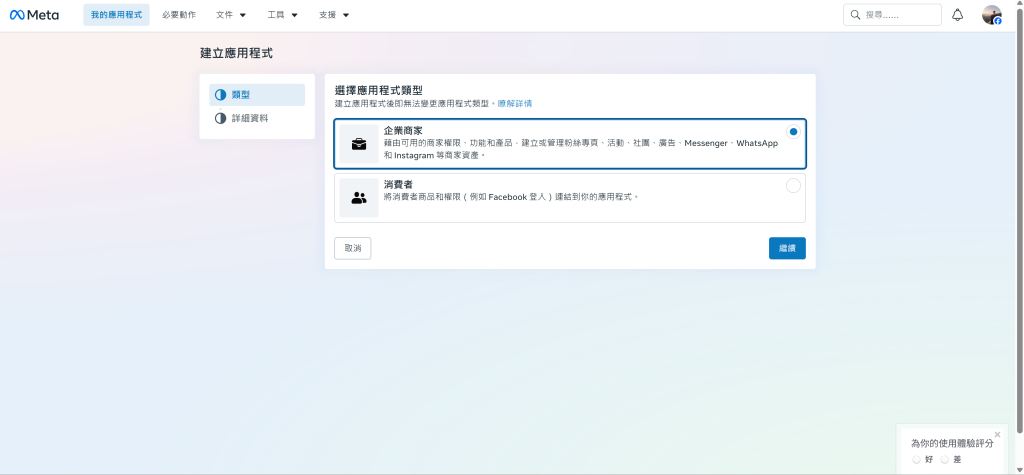The height and width of the screenshot is (475, 1024).
Task: Click the 消費者 option title
Action: pos(398,185)
